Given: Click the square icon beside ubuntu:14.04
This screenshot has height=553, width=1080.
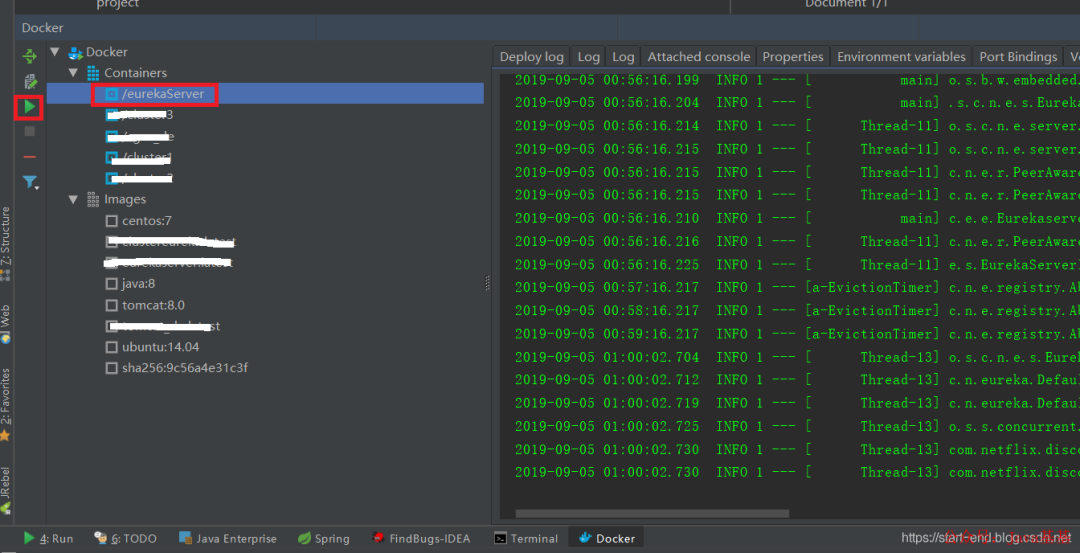Looking at the screenshot, I should coord(112,346).
